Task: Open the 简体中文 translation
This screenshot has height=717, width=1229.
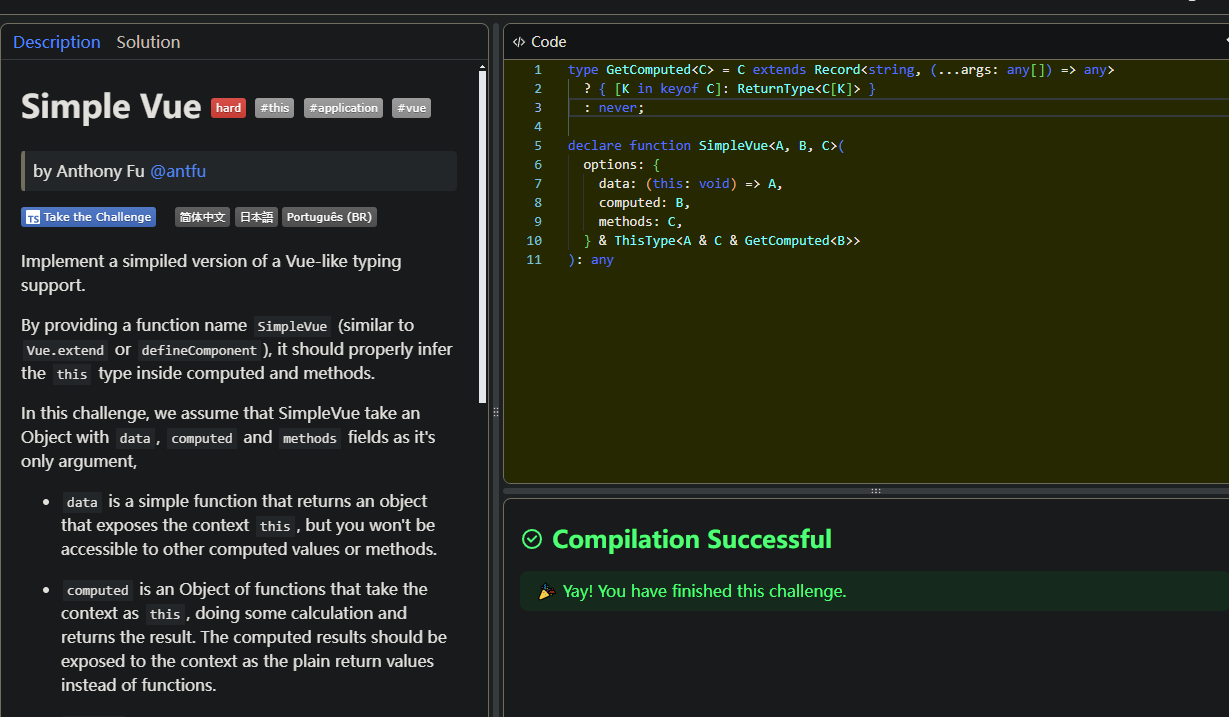Action: tap(203, 217)
